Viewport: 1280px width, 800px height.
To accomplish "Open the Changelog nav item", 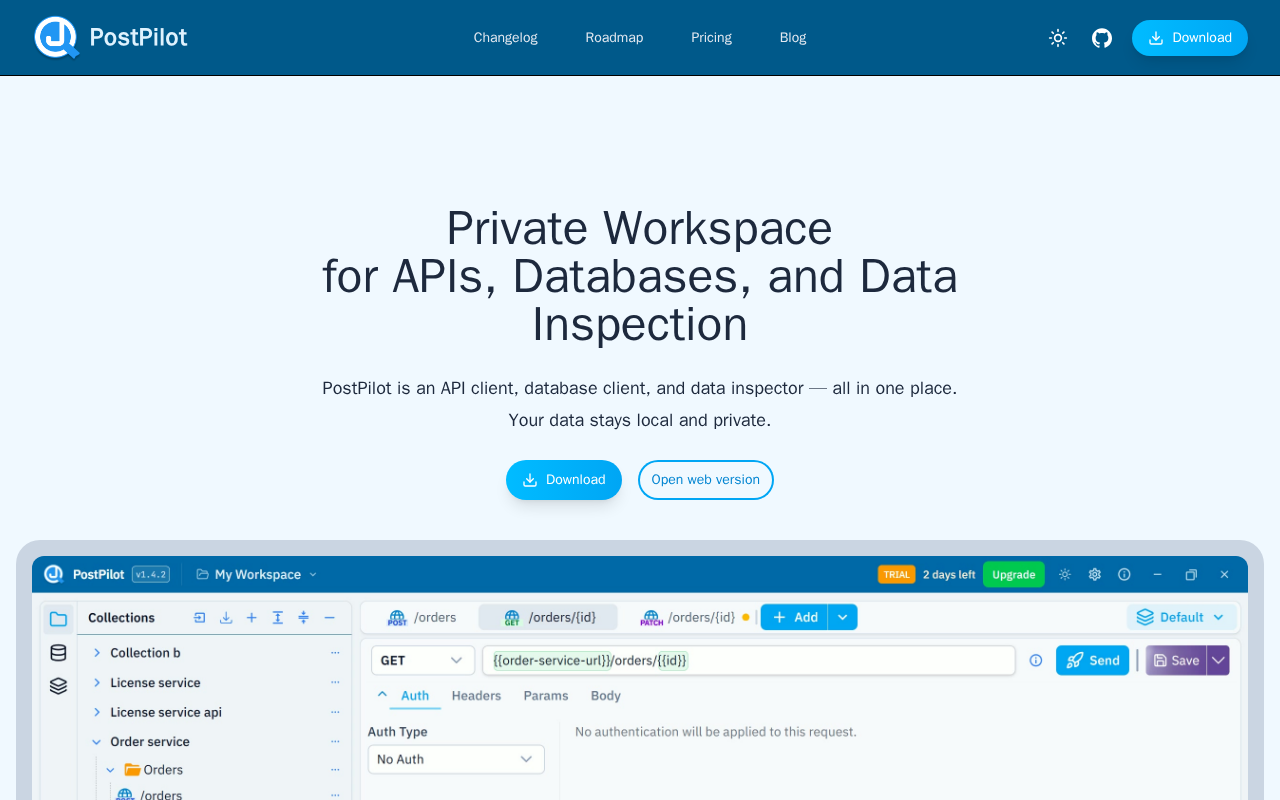I will (506, 38).
